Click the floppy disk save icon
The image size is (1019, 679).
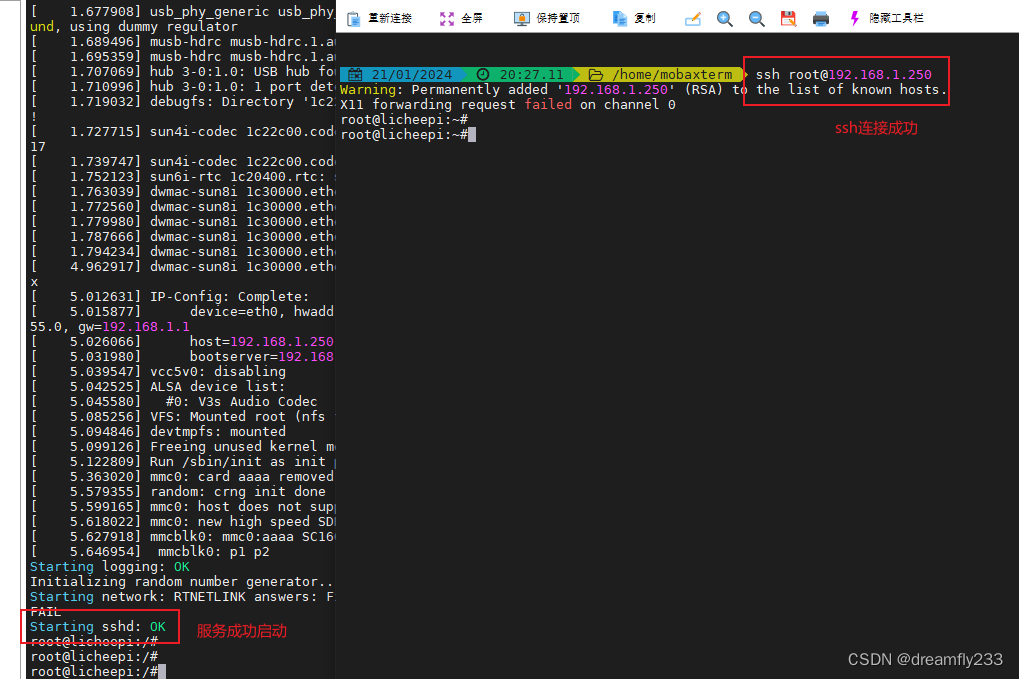tap(788, 17)
